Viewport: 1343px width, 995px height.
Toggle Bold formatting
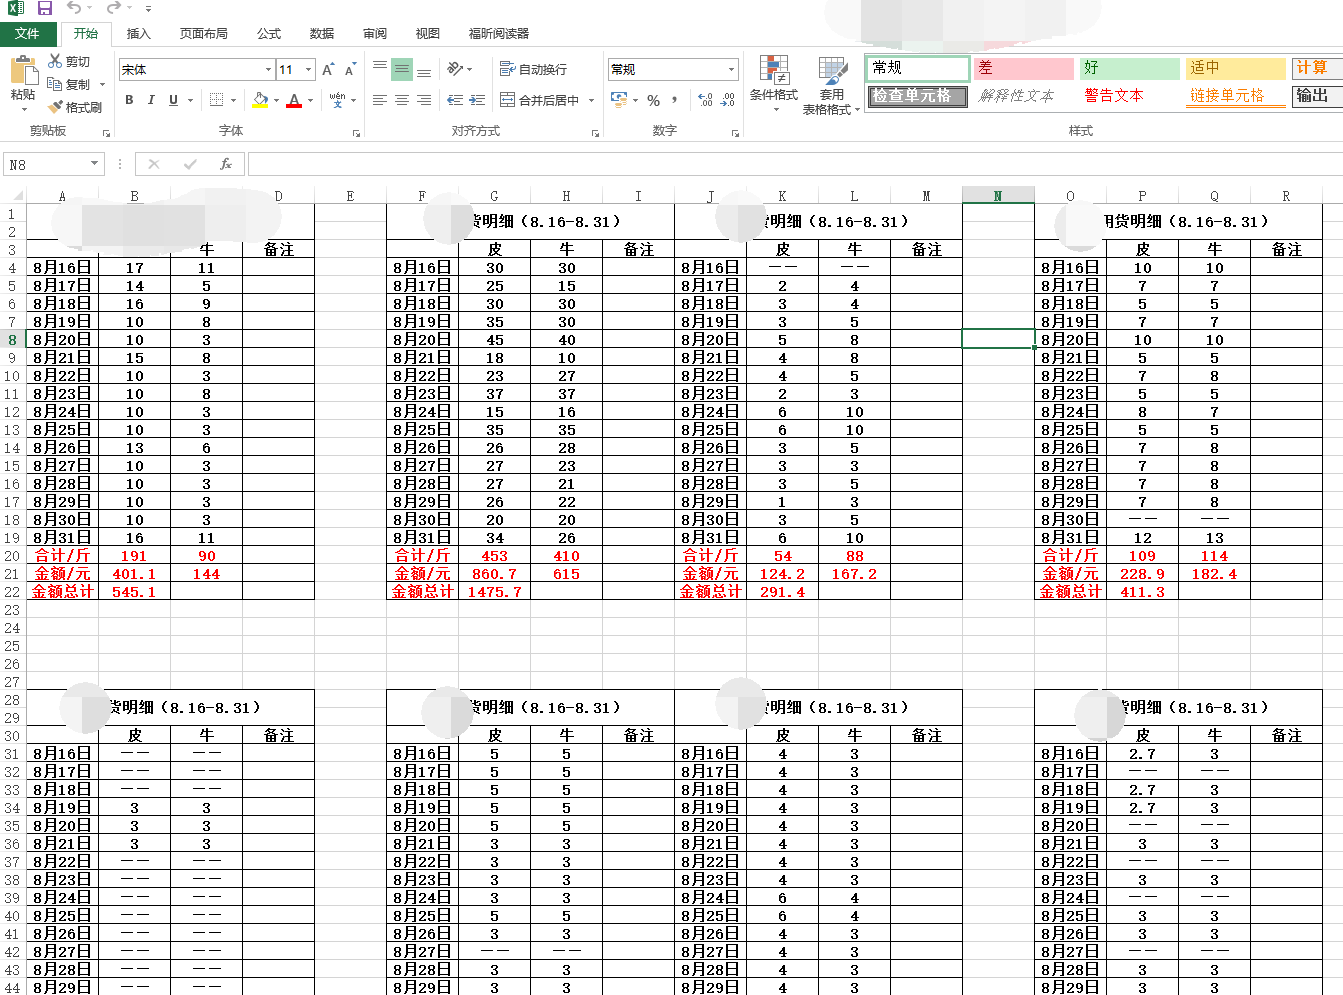tap(129, 100)
